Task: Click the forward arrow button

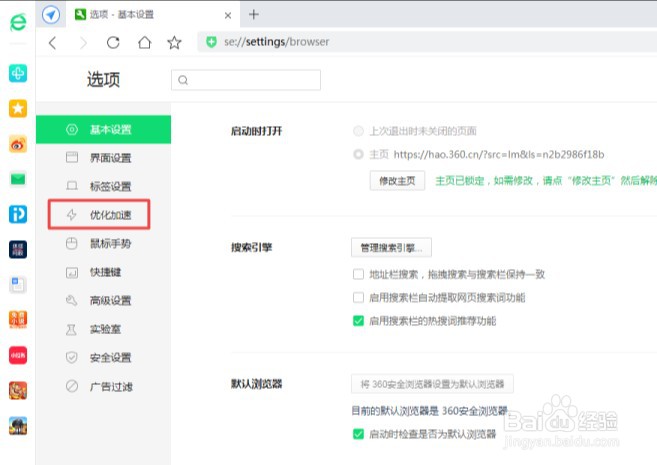Action: tap(83, 43)
